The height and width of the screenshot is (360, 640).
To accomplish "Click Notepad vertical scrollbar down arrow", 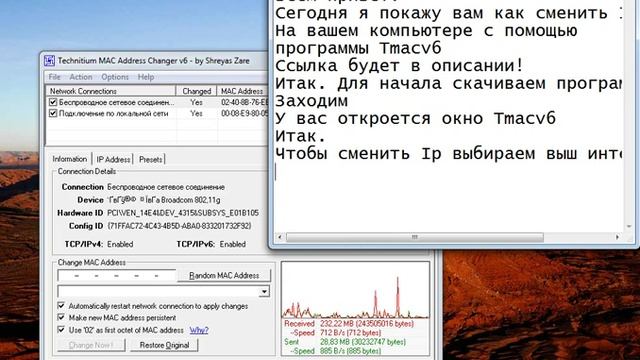I will click(x=629, y=226).
